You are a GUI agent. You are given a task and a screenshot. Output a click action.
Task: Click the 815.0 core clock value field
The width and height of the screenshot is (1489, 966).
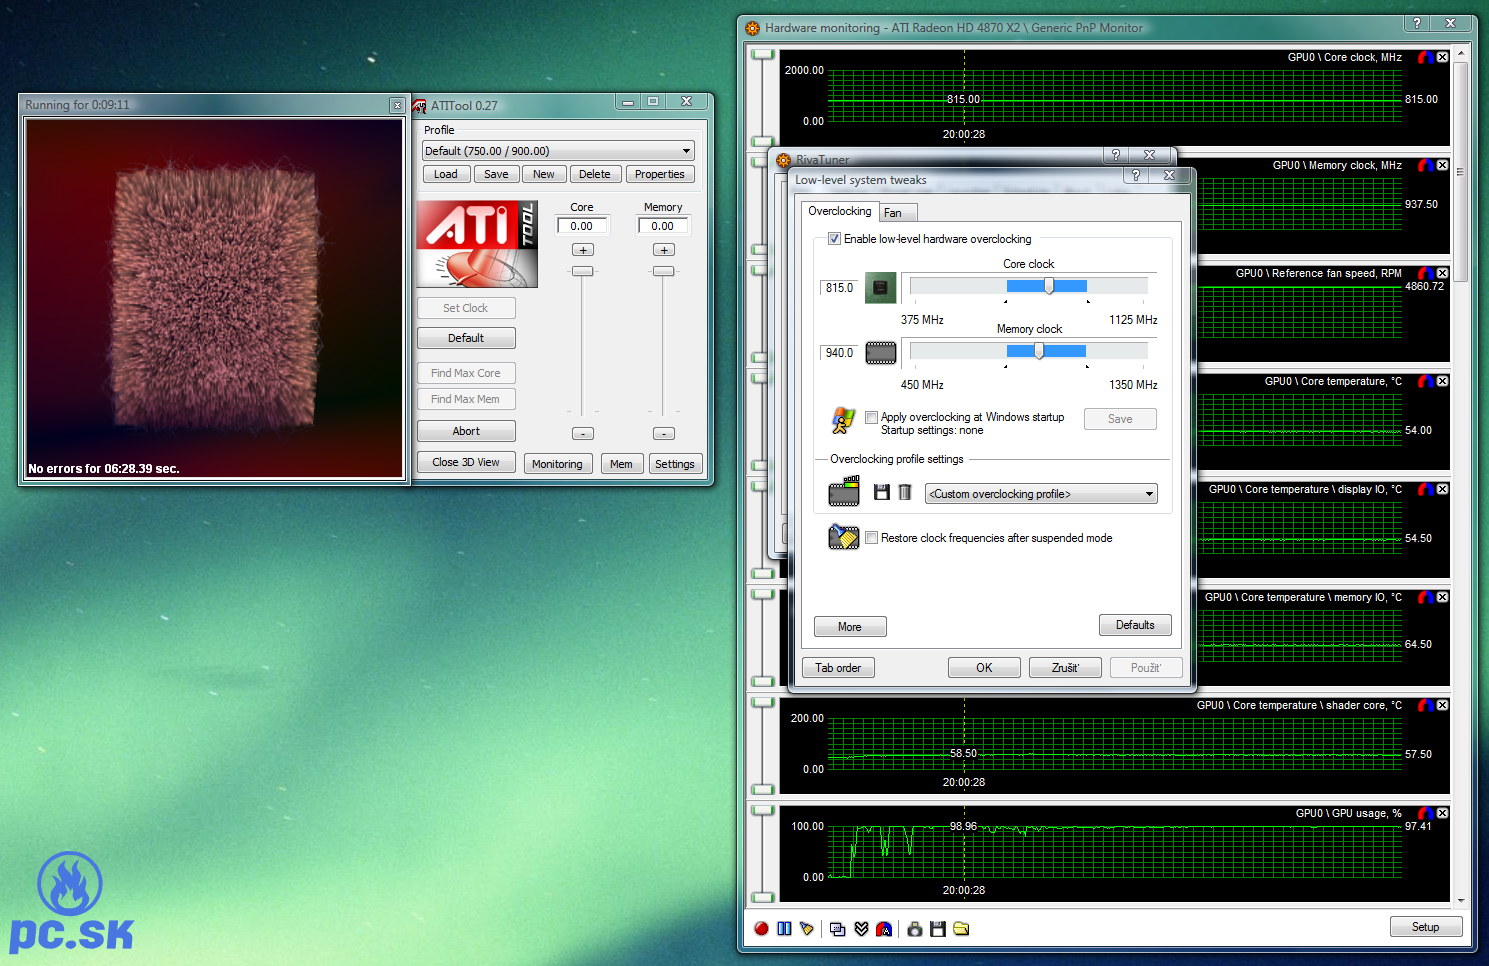(840, 288)
